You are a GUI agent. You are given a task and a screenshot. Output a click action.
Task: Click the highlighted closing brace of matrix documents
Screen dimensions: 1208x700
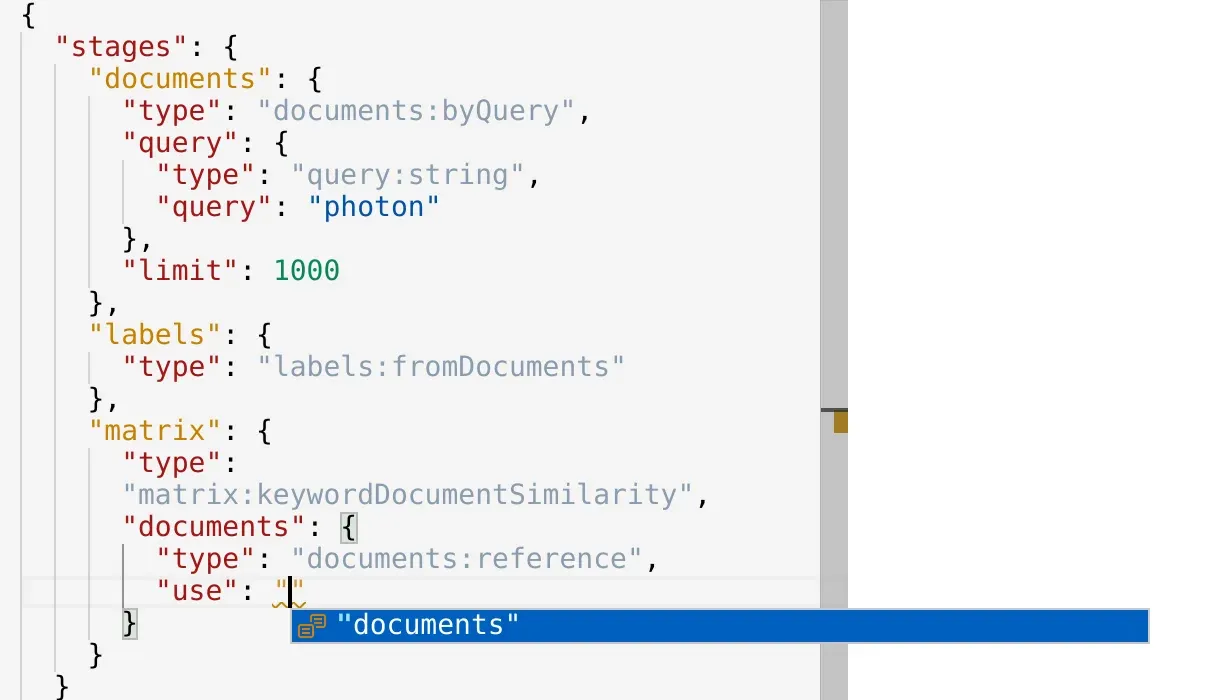pyautogui.click(x=130, y=623)
